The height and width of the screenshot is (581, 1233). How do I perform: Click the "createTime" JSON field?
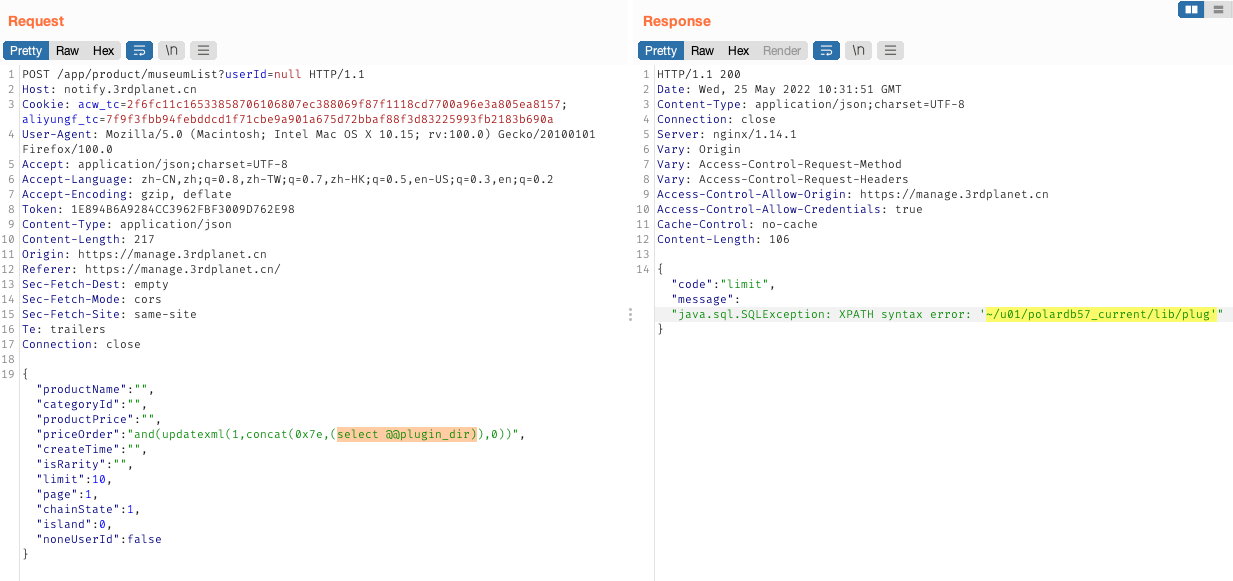pos(92,450)
